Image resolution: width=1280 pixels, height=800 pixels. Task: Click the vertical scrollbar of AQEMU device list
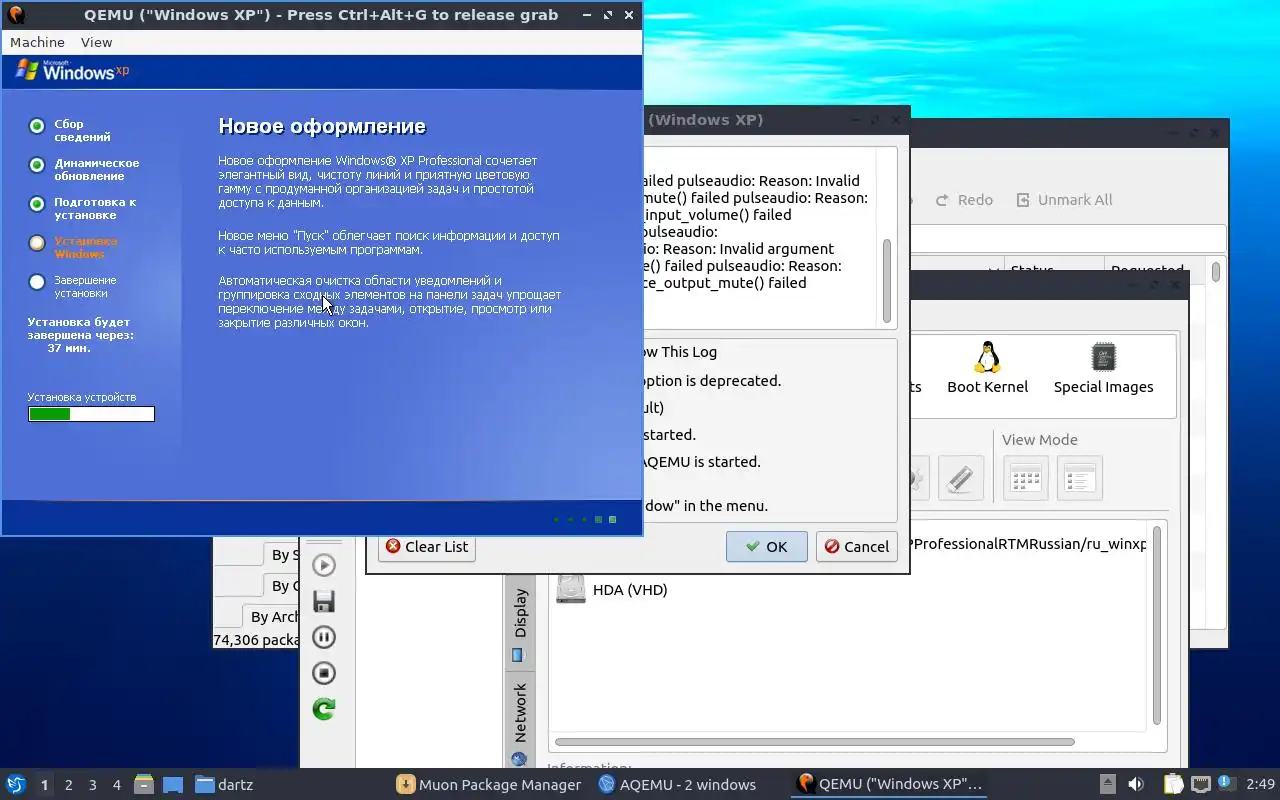pyautogui.click(x=1157, y=625)
